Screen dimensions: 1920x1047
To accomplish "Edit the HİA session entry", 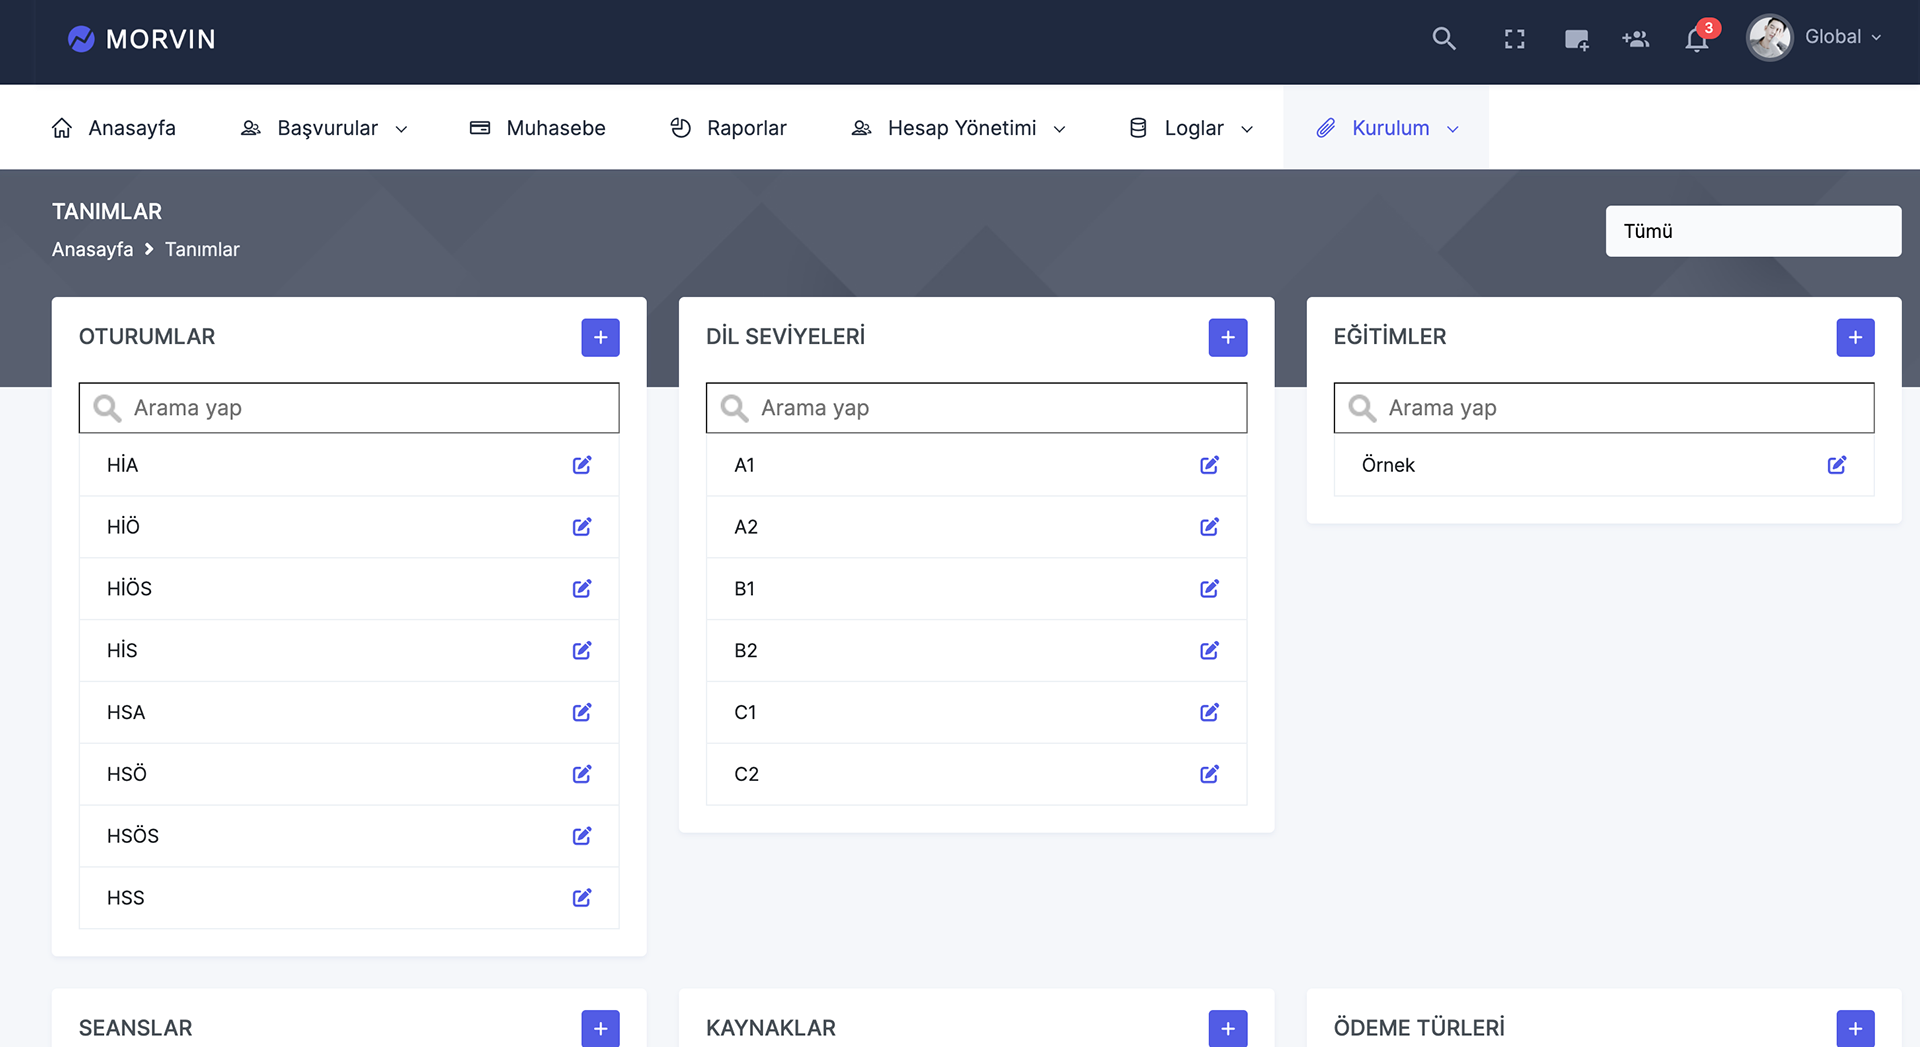I will coord(582,465).
